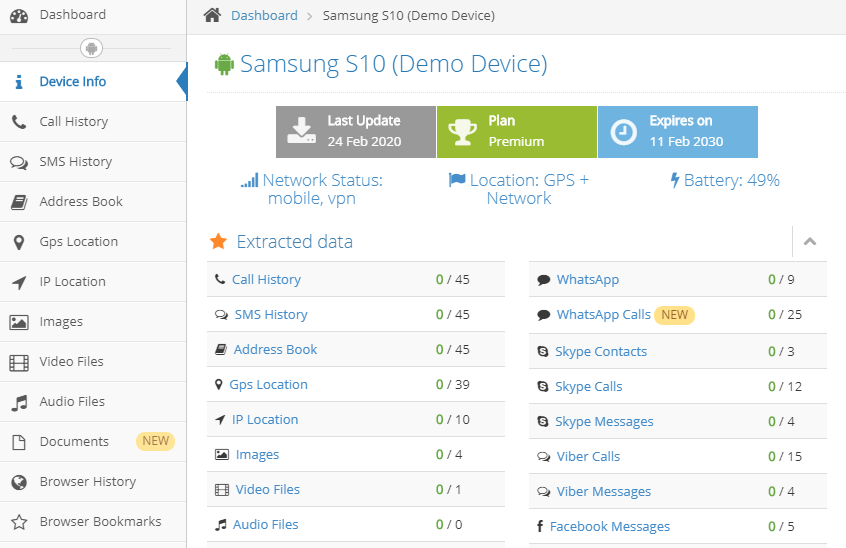Click the chat bubbles icon next to Viber Calls

[543, 457]
